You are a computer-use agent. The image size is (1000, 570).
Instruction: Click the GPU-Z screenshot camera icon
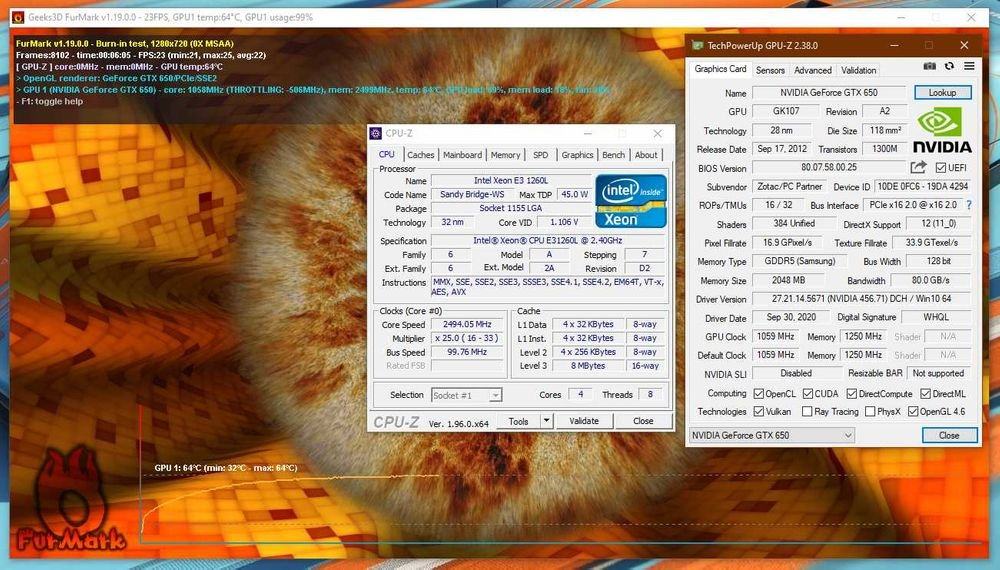point(930,66)
